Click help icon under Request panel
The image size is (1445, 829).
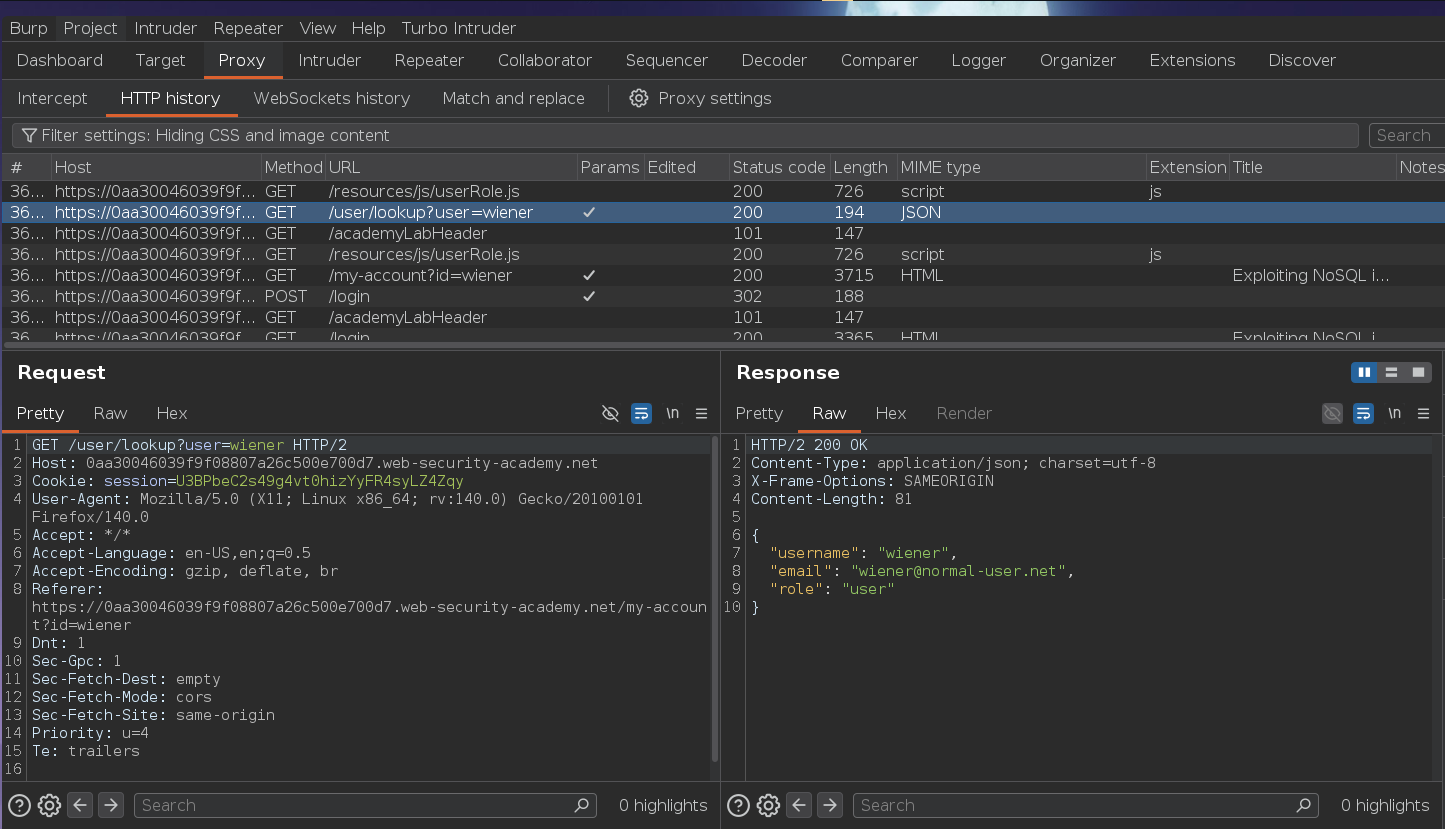coord(19,805)
